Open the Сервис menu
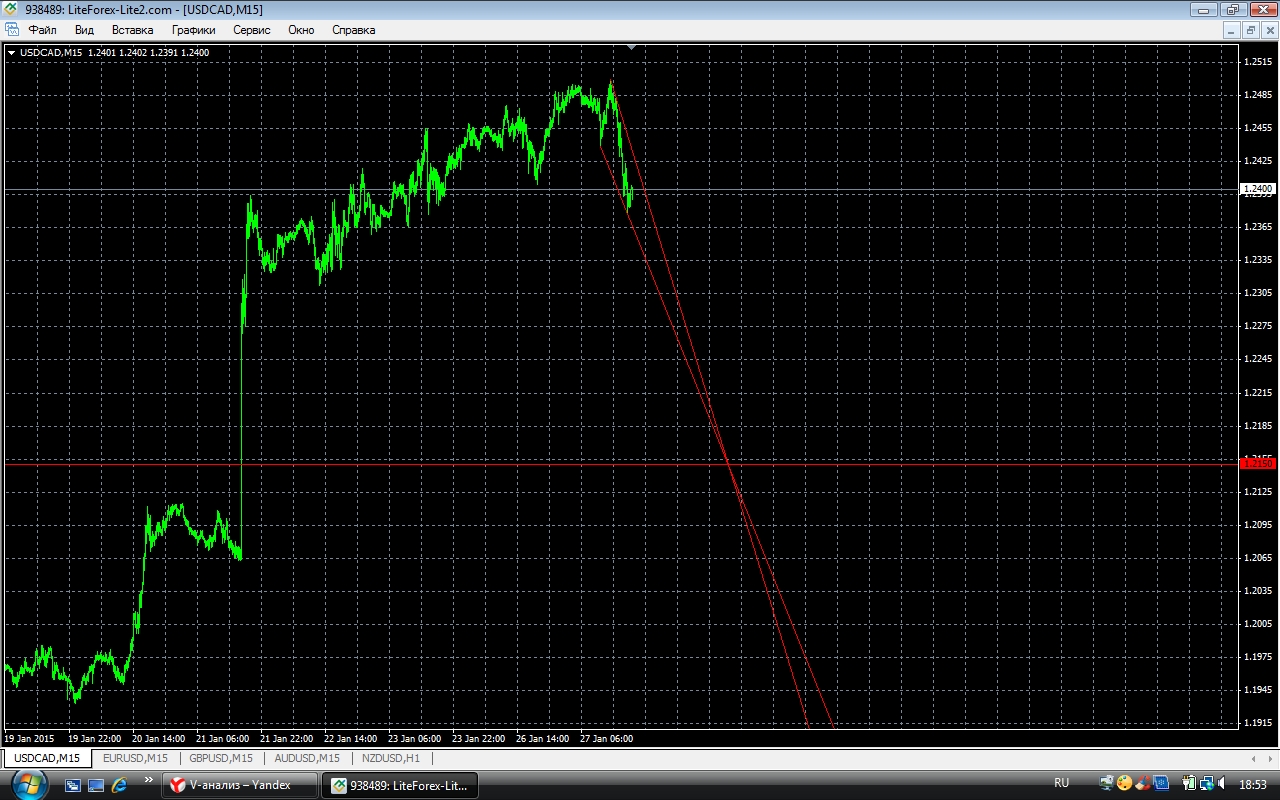Viewport: 1280px width, 800px height. (x=251, y=30)
